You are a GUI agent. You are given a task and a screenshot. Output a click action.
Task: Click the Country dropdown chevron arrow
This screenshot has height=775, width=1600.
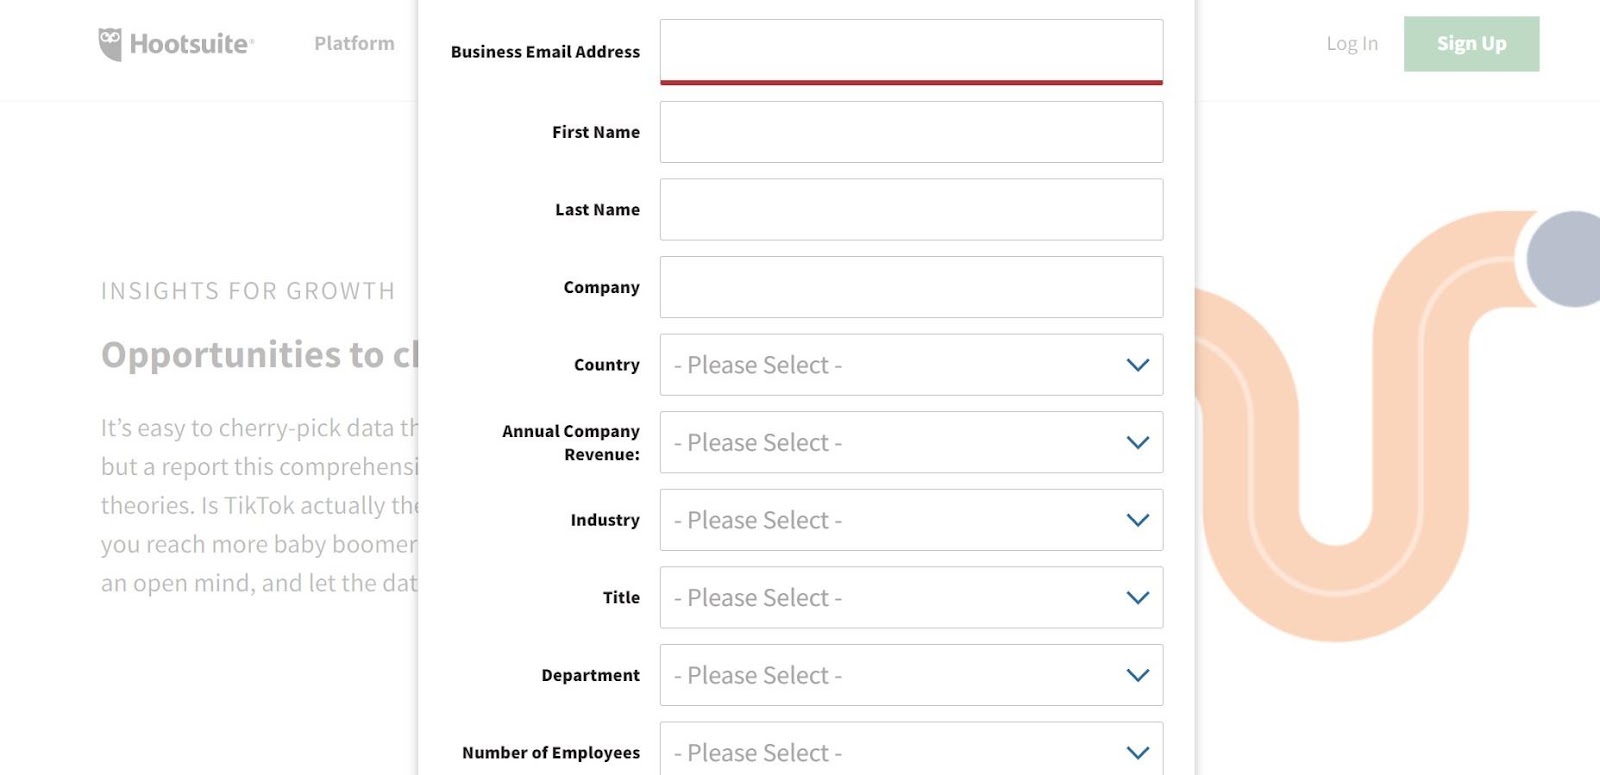click(x=1138, y=365)
